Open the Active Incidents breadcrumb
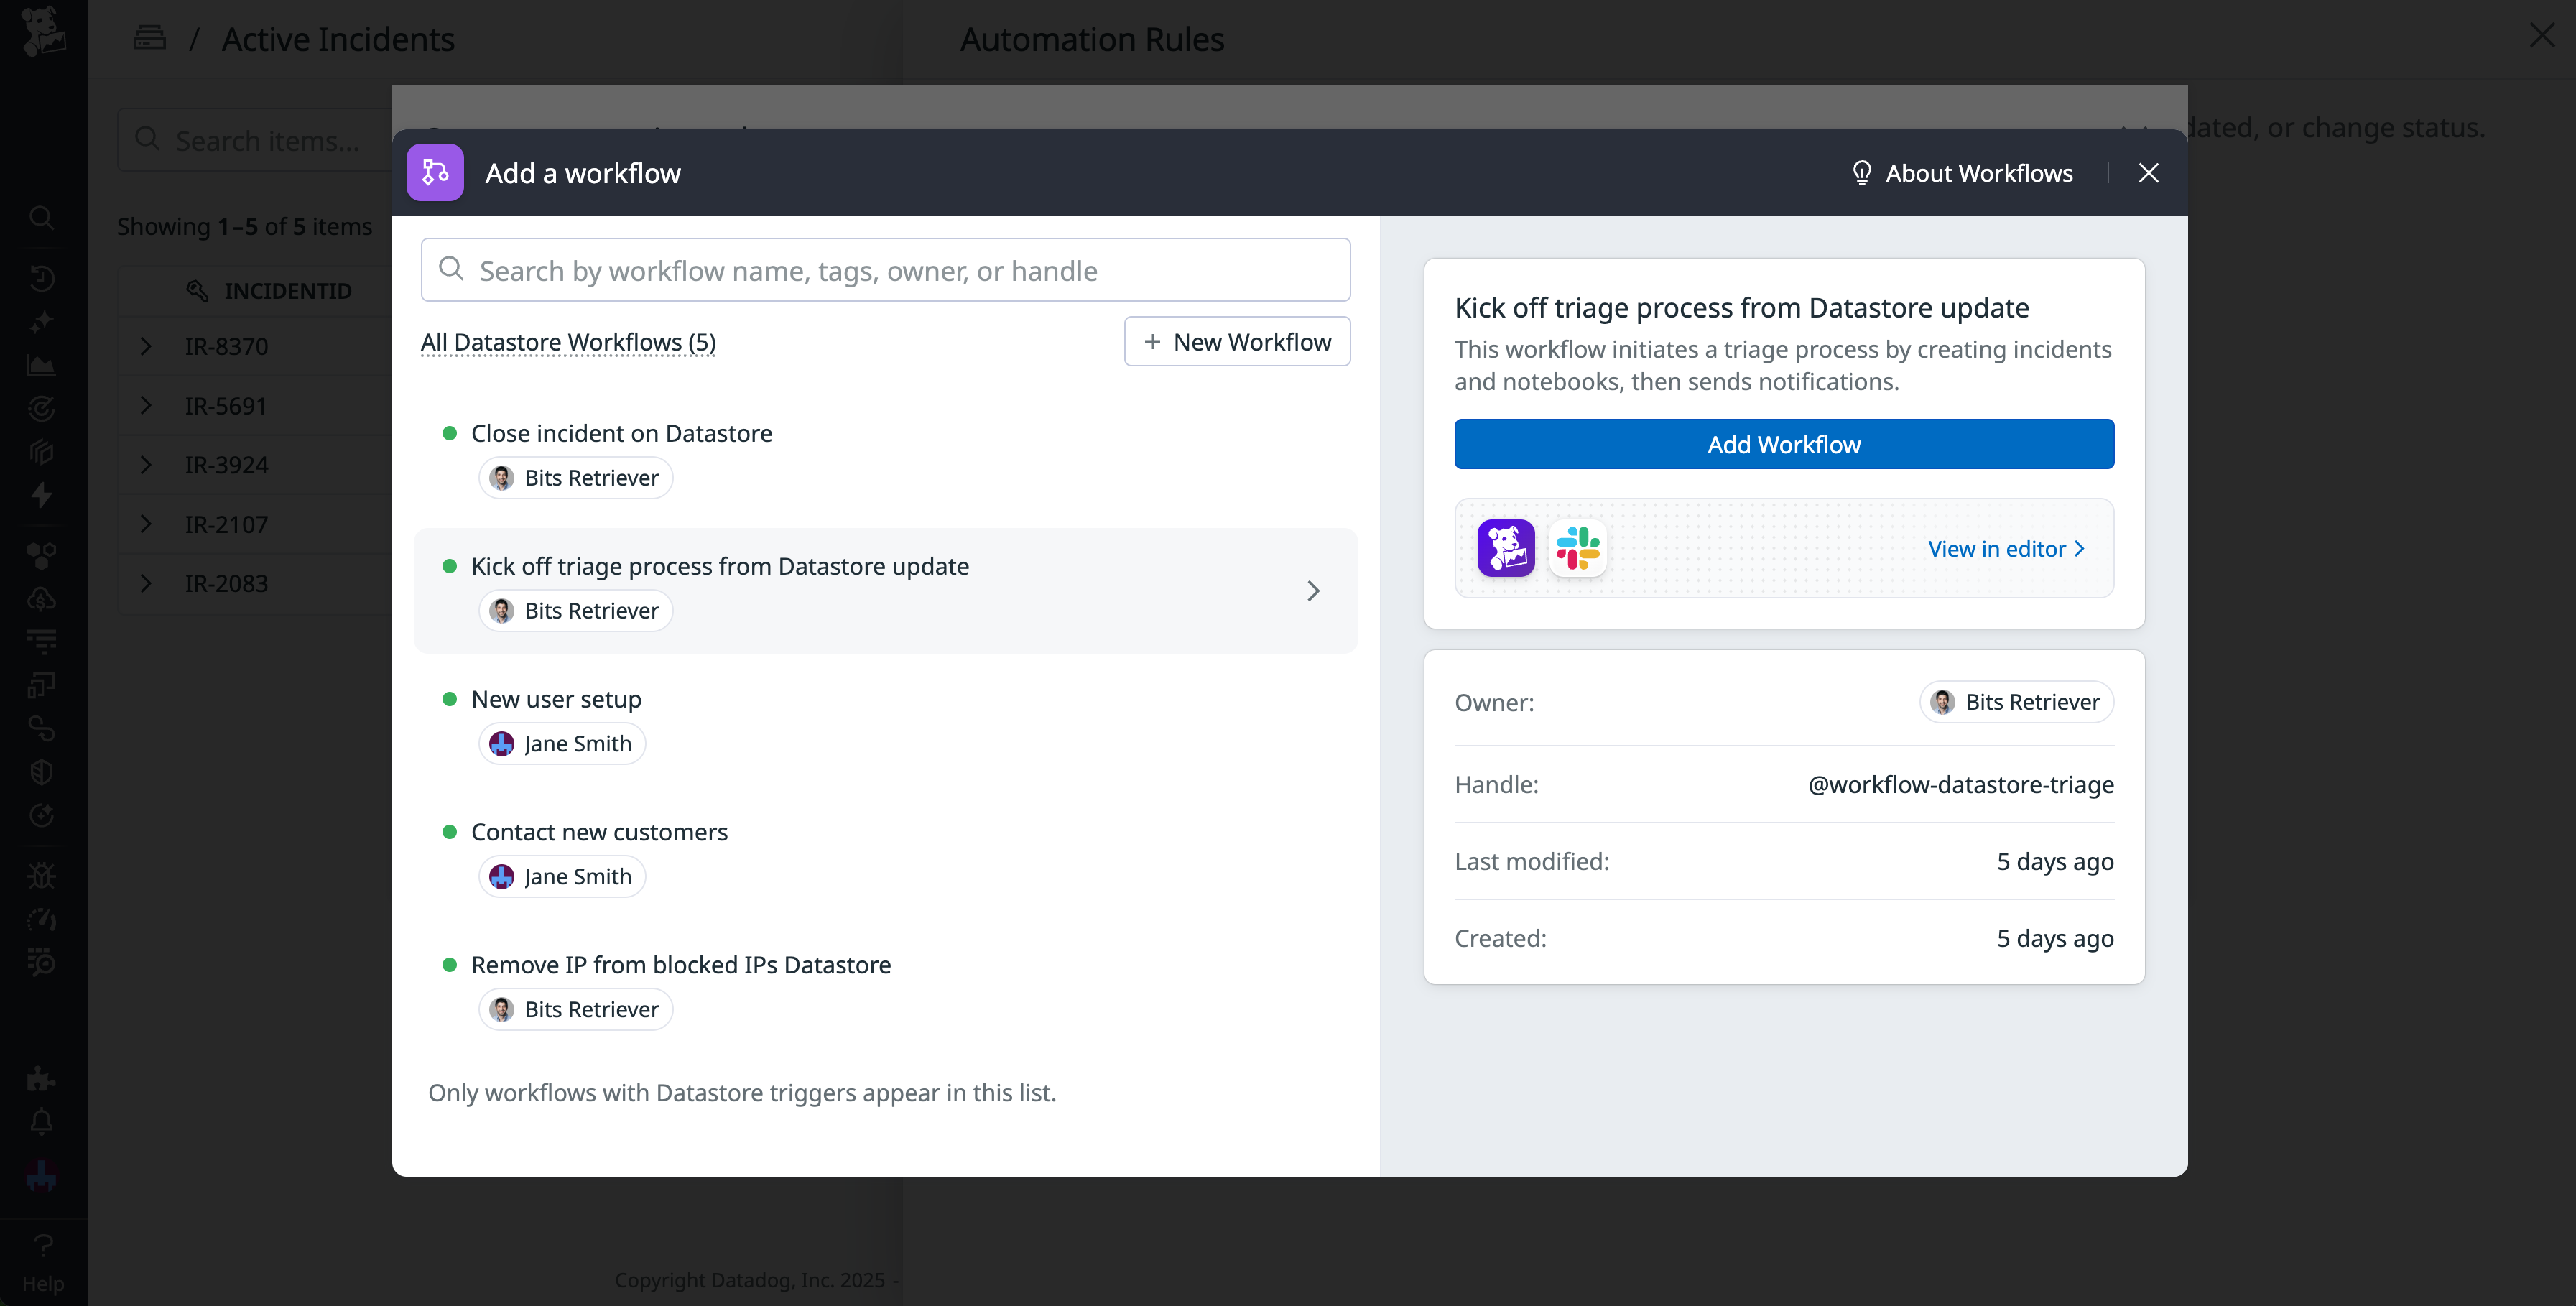 (x=338, y=39)
